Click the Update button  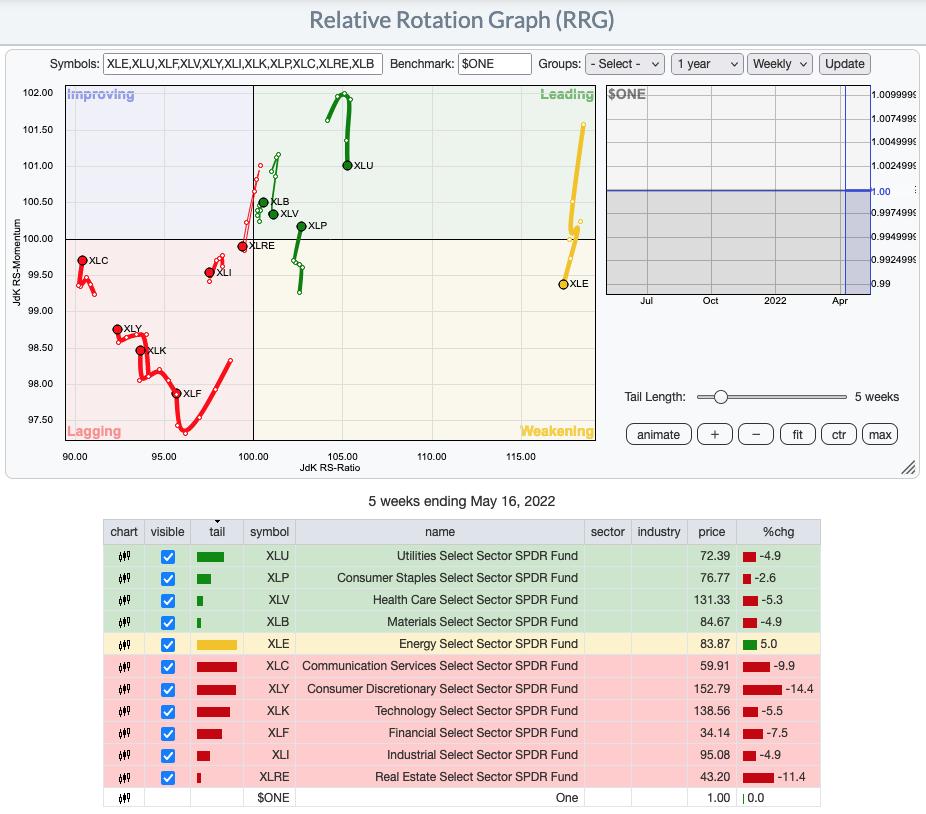(845, 64)
